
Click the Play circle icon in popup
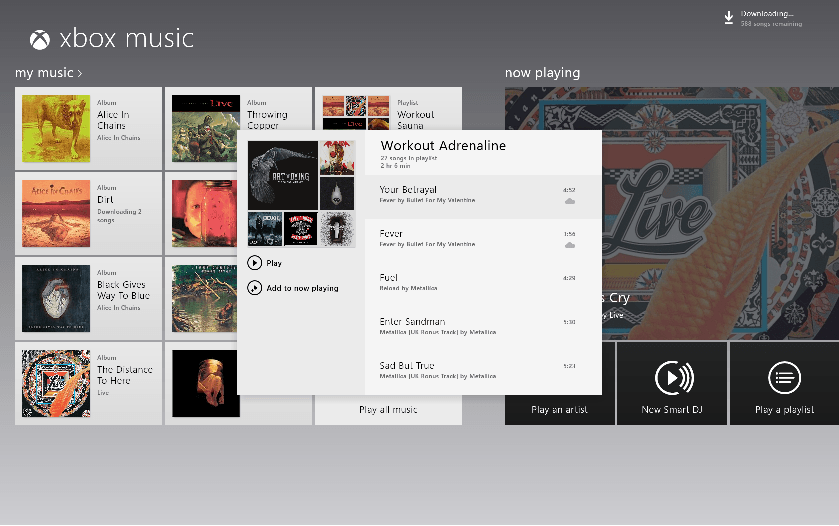(255, 263)
